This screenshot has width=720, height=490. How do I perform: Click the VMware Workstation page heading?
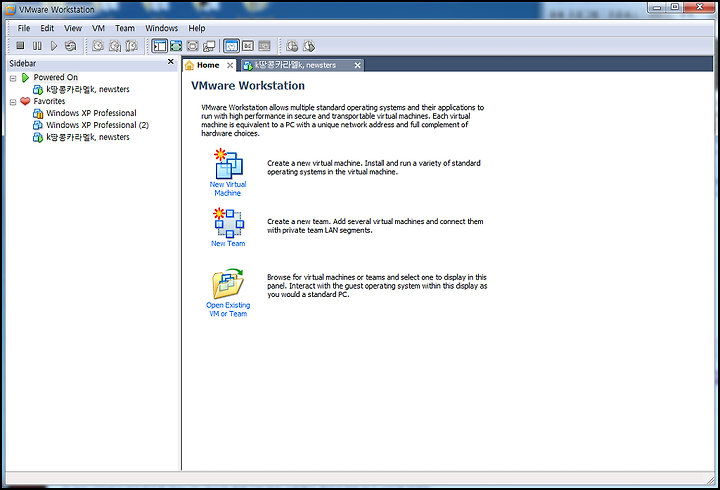(248, 85)
